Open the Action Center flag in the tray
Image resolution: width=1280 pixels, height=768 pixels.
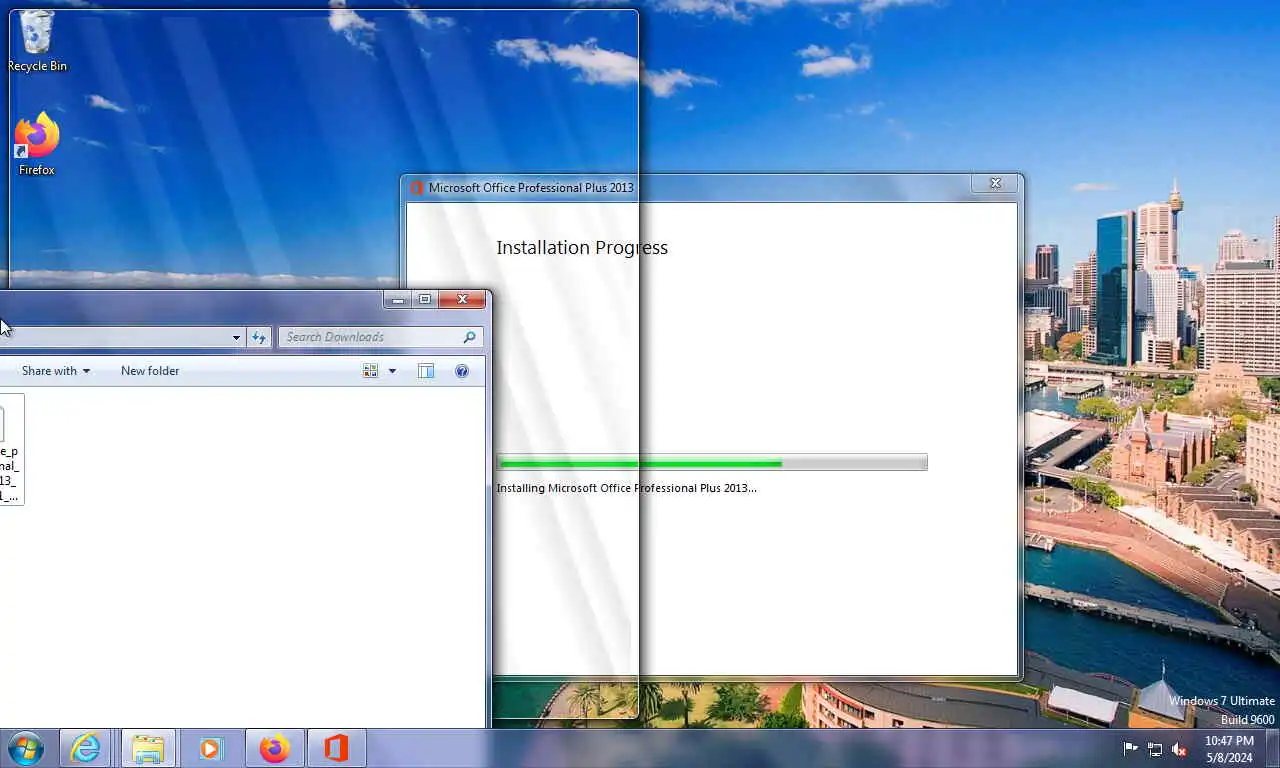[x=1131, y=748]
